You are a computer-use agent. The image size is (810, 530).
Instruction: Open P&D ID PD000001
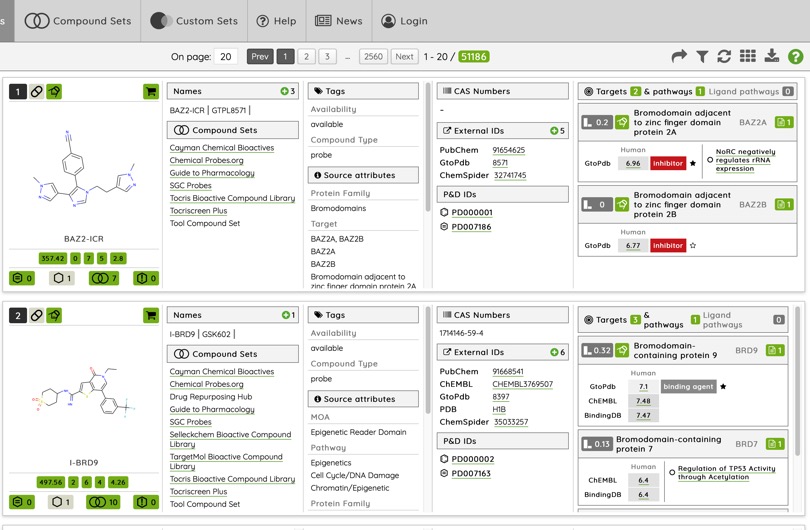pyautogui.click(x=472, y=212)
